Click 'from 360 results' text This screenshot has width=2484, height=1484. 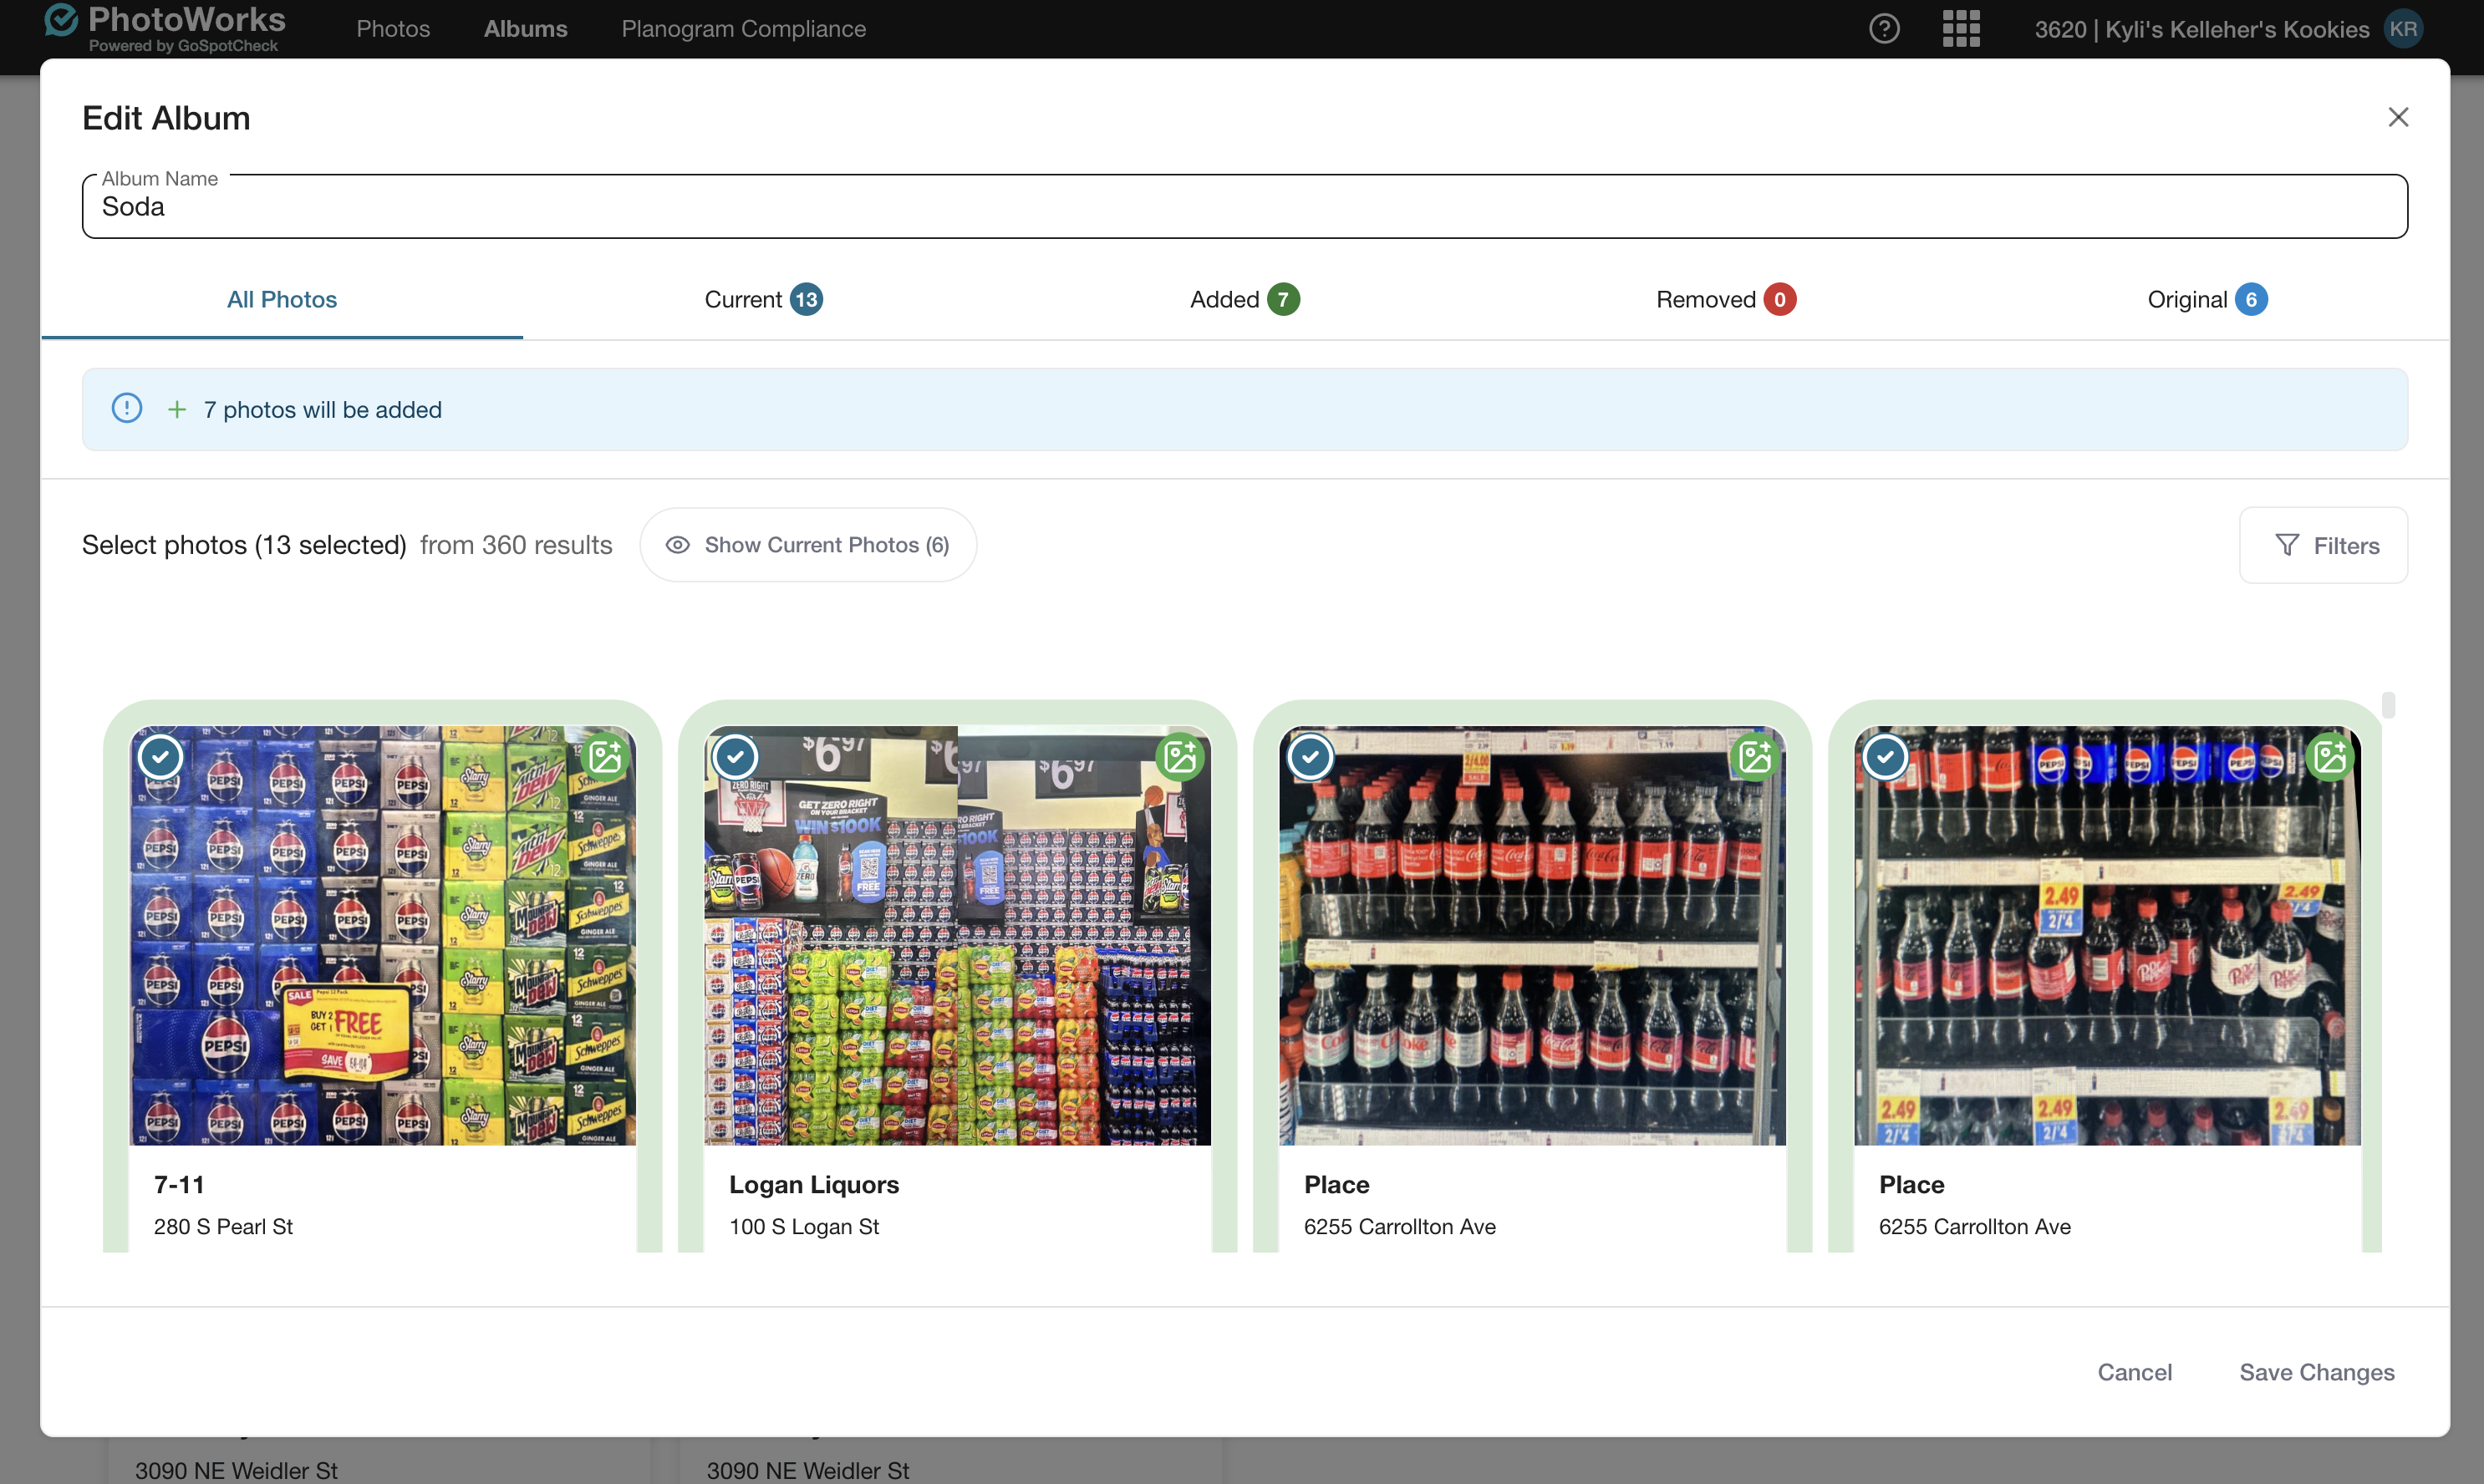tap(516, 545)
